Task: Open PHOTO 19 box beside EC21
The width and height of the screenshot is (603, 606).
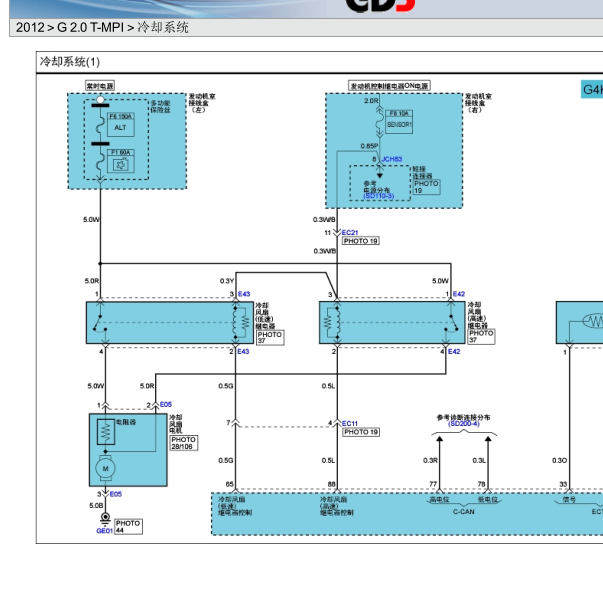Action: click(361, 241)
